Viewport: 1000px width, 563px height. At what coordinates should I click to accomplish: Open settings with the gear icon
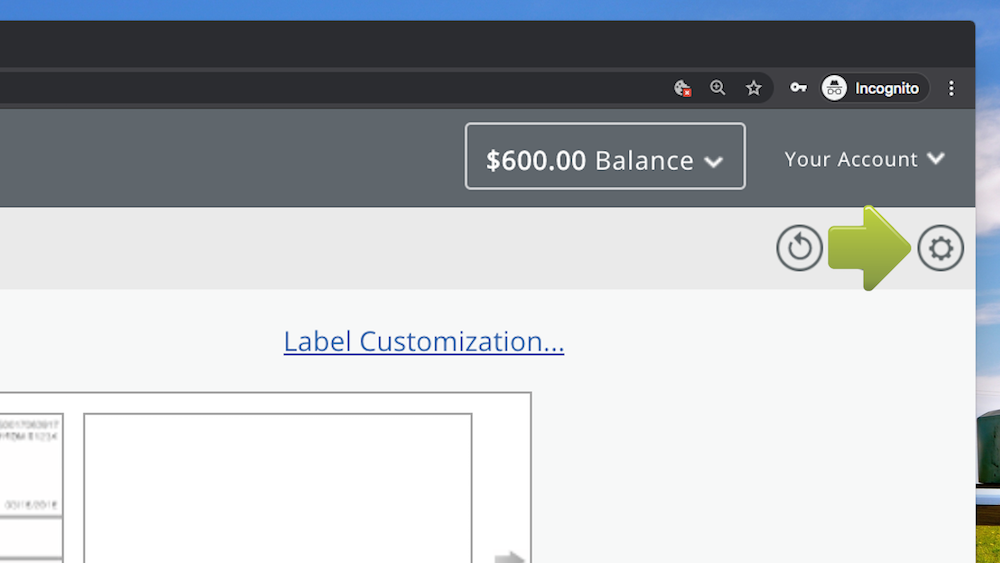[x=941, y=248]
